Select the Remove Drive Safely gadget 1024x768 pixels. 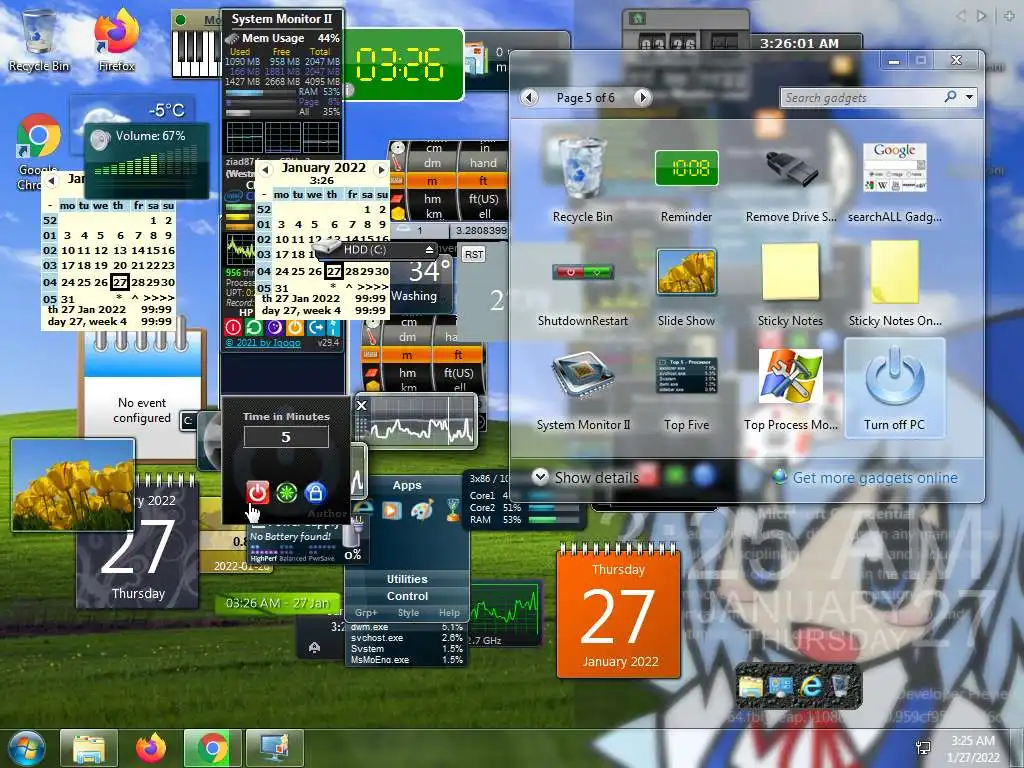click(790, 180)
